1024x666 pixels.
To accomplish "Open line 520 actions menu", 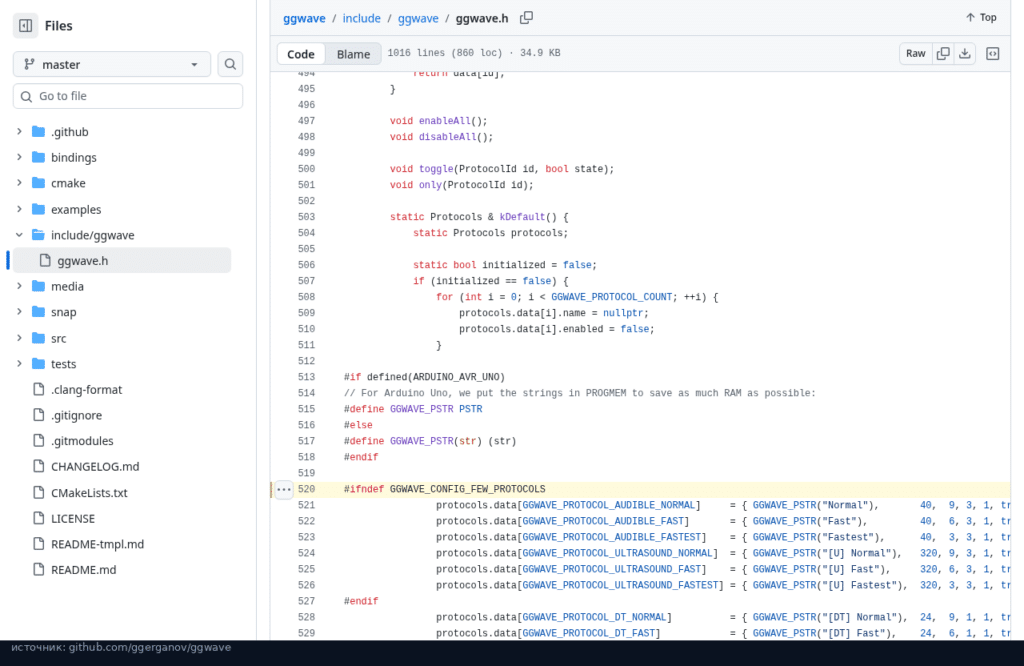I will coord(283,489).
